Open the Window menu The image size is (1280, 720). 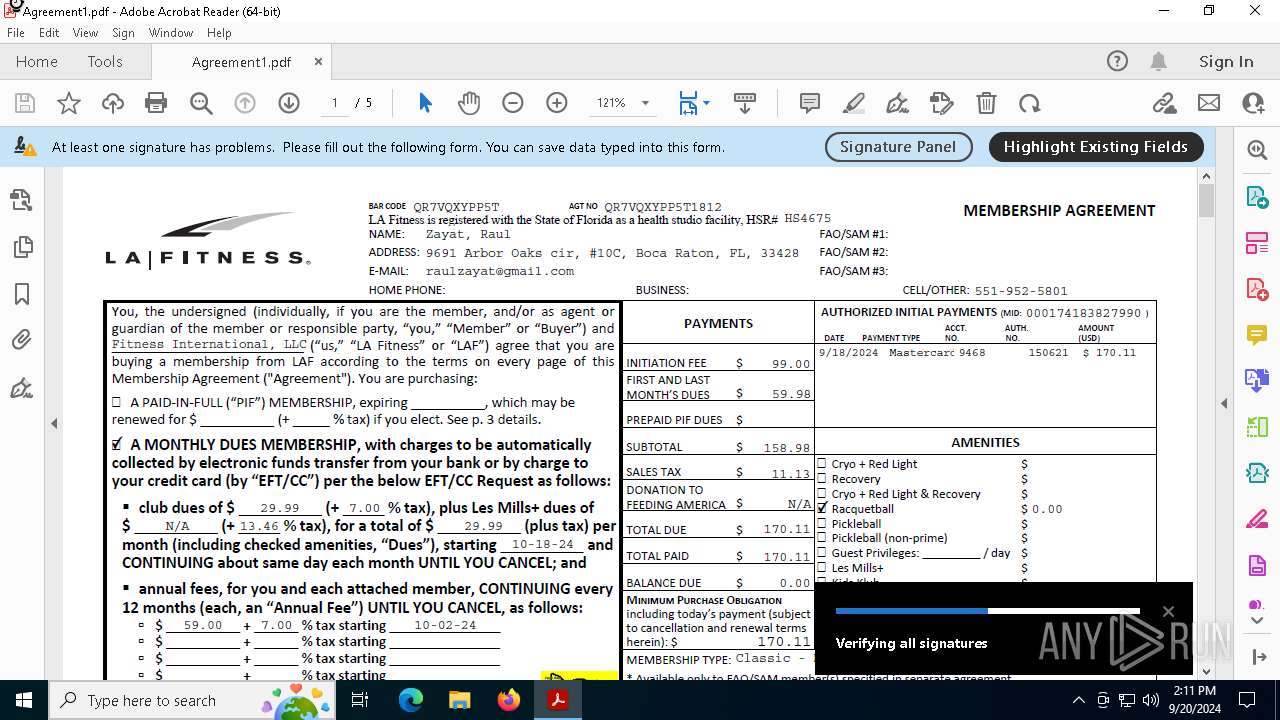click(x=171, y=33)
